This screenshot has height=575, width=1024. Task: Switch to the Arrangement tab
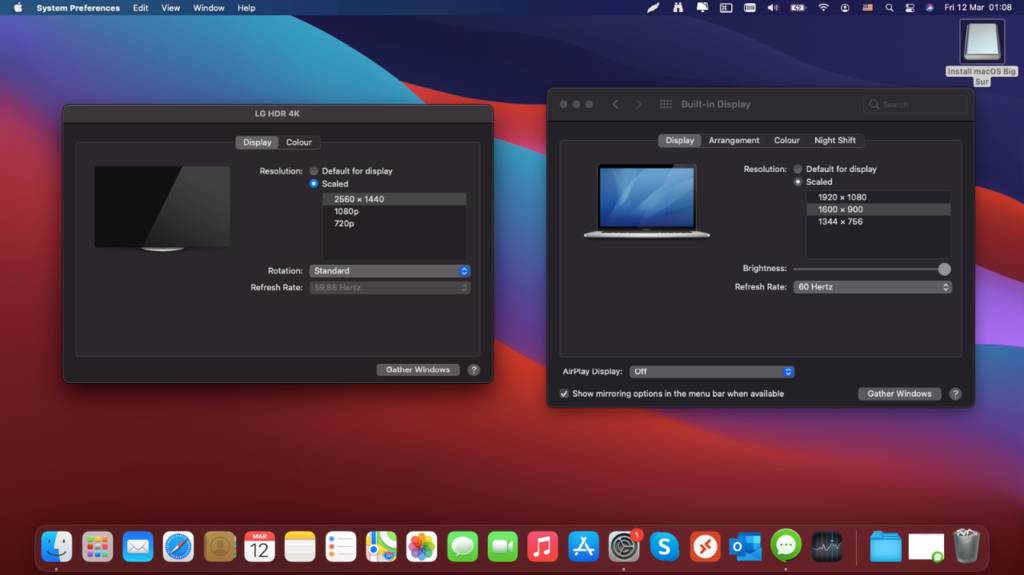pyautogui.click(x=734, y=141)
